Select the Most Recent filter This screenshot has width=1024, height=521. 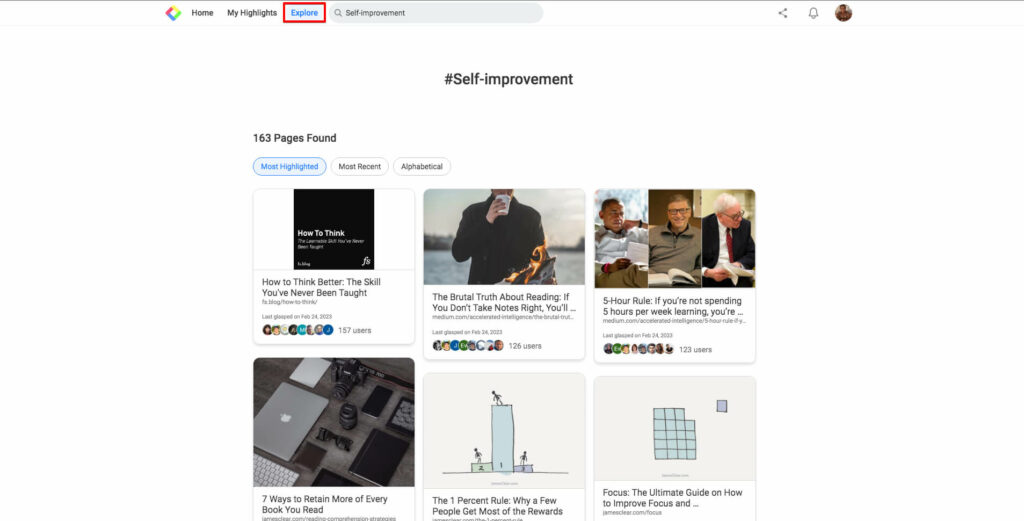(x=359, y=166)
